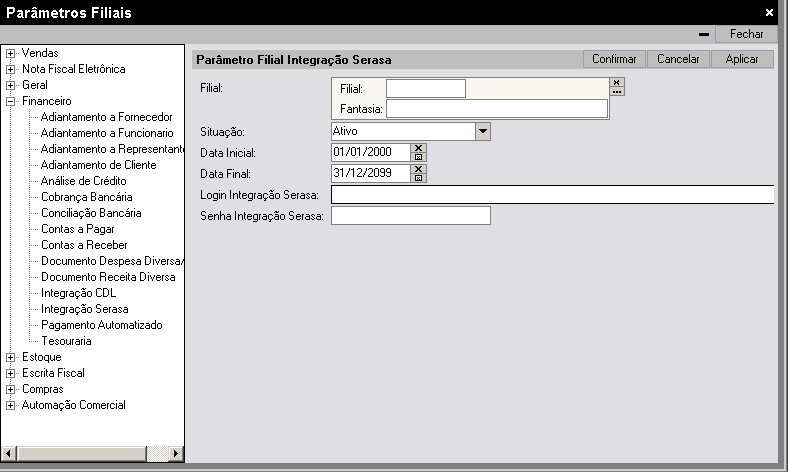Close the Parâmetros Filiais window
This screenshot has width=788, height=472.
769,13
